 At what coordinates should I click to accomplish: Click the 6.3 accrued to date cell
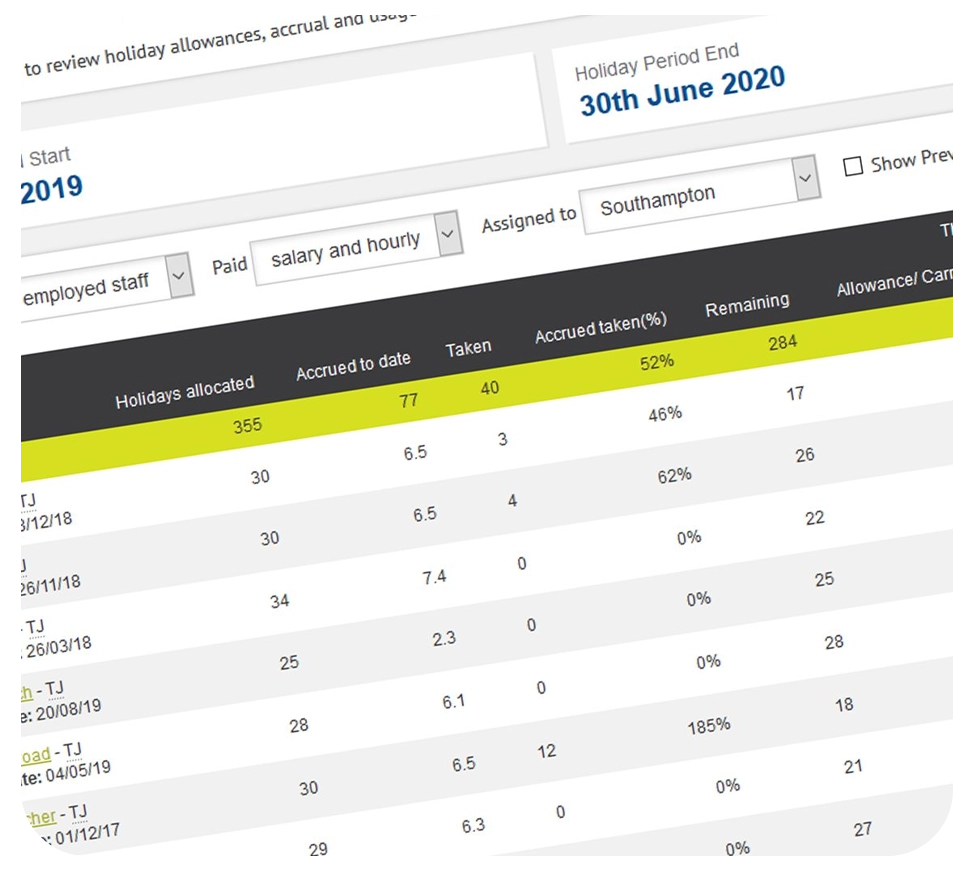[473, 826]
